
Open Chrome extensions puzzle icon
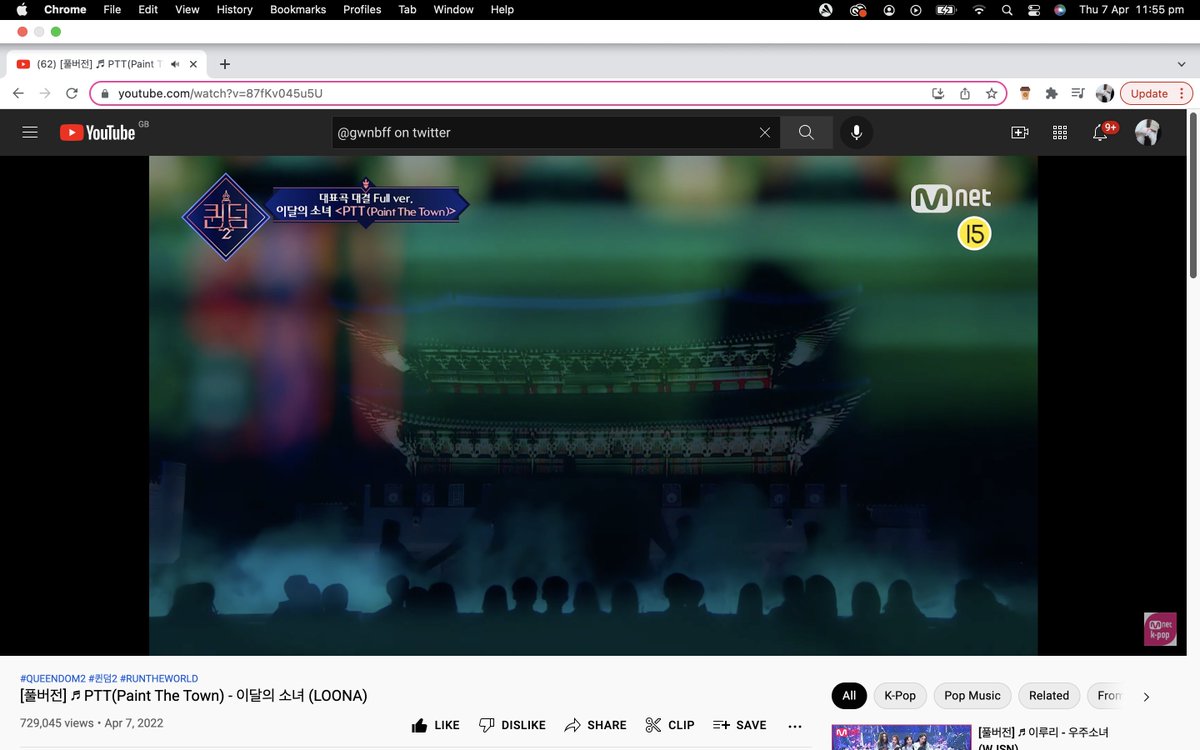1051,93
